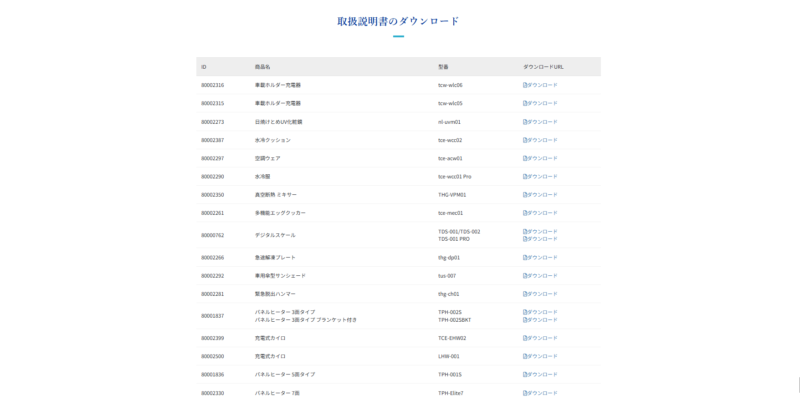The width and height of the screenshot is (800, 400).
Task: Click the file icon beside tce-acw01 download
Action: pos(525,158)
